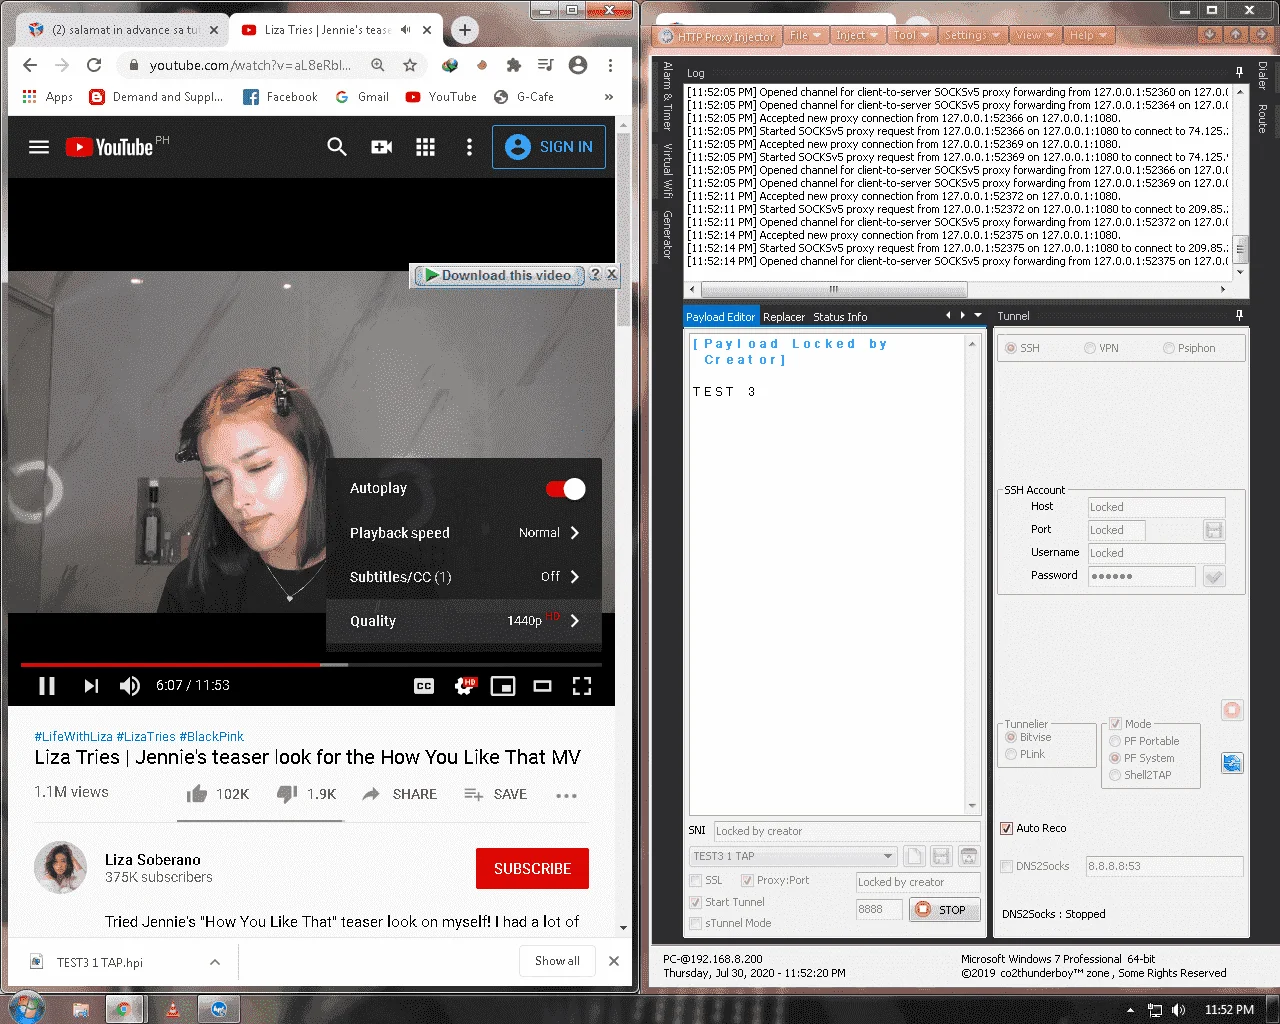
Task: Click the SIGN IN button on YouTube
Action: [549, 147]
